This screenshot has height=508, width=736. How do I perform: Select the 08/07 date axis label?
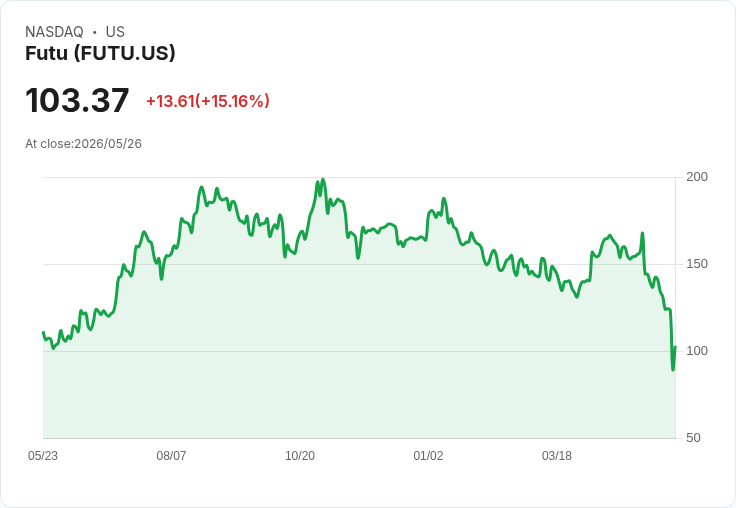pos(171,456)
